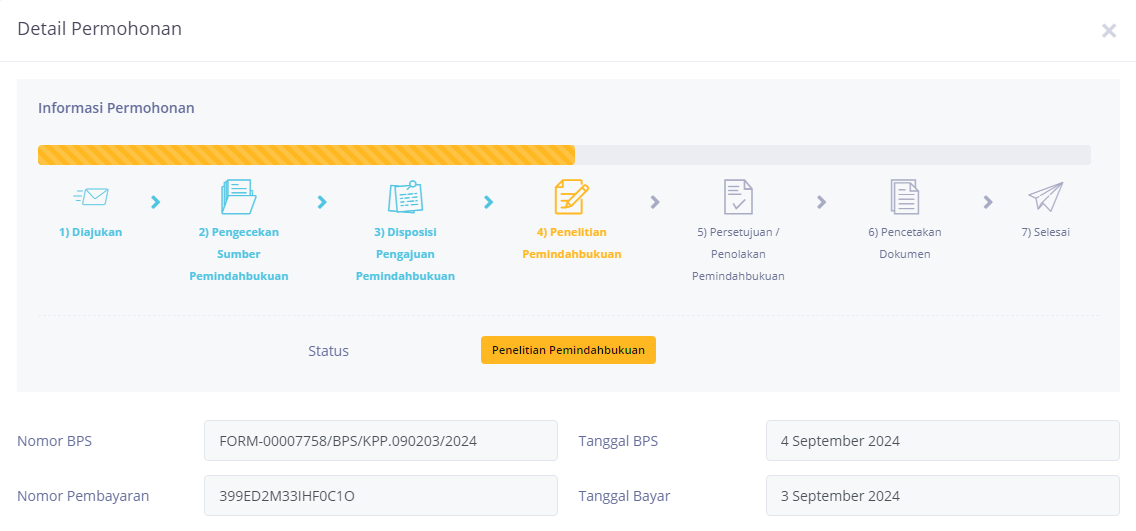1136x531 pixels.
Task: Click the Tanggal BPS field
Action: coord(943,440)
